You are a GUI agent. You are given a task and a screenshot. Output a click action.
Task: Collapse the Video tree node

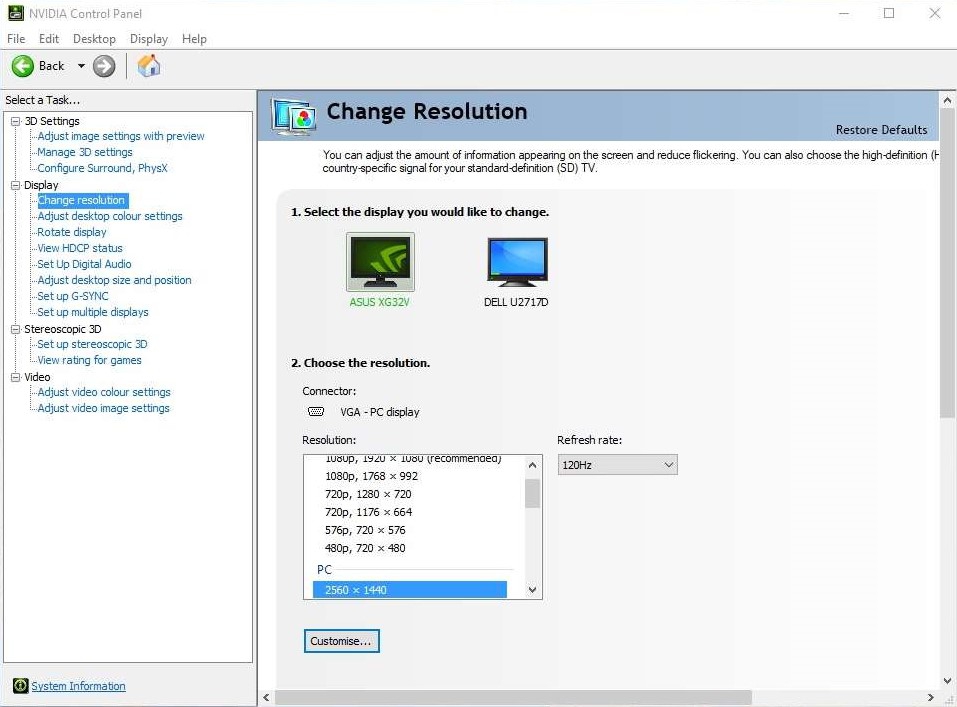coord(15,377)
